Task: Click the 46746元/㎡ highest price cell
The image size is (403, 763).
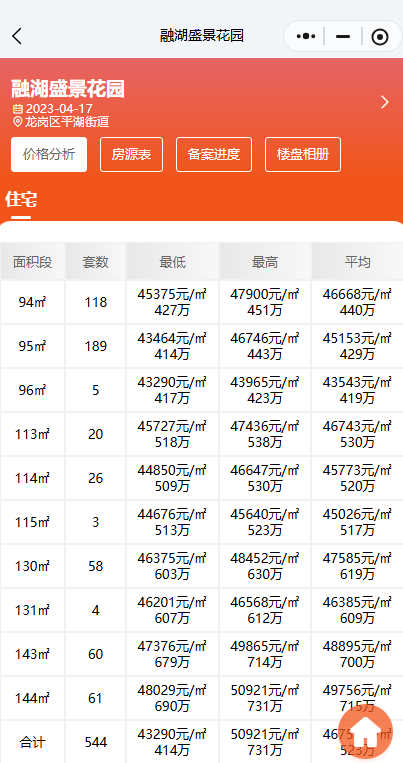Action: [265, 346]
